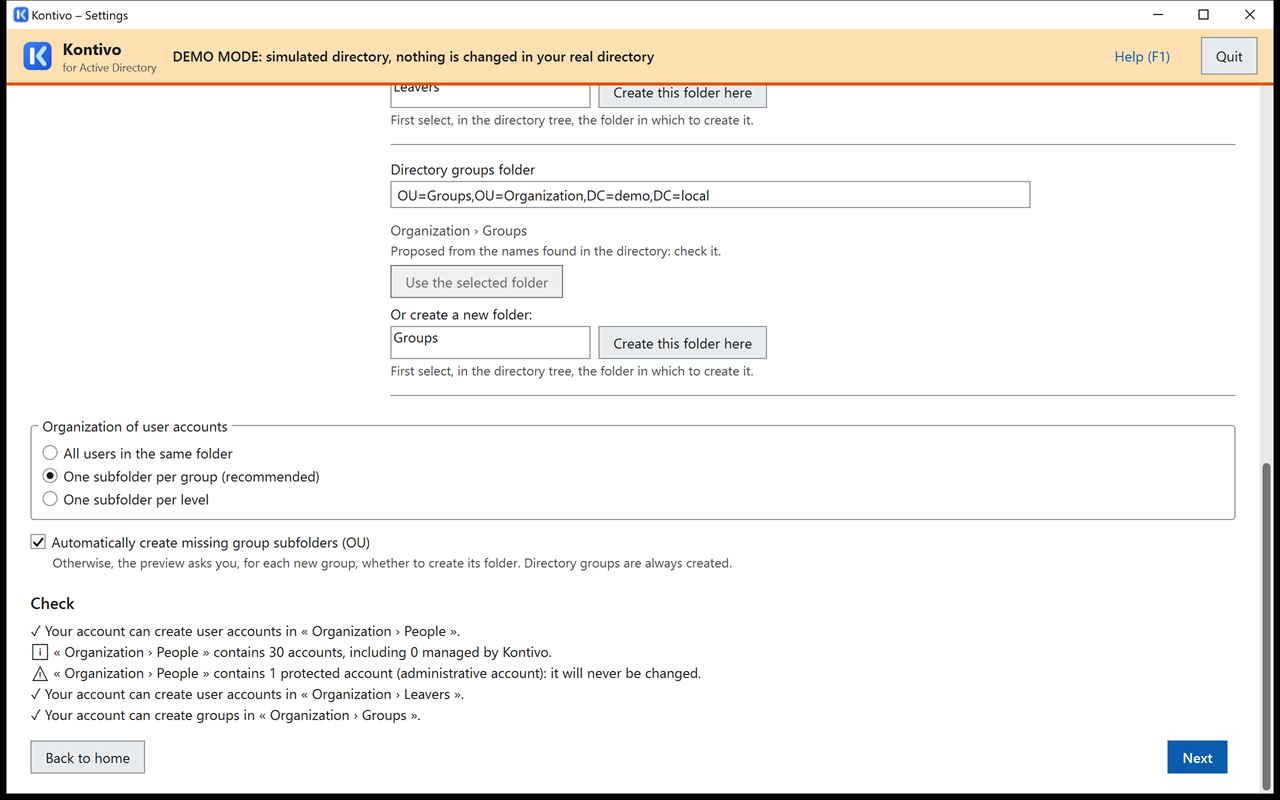Click the Quit button
This screenshot has width=1280, height=800.
point(1229,56)
